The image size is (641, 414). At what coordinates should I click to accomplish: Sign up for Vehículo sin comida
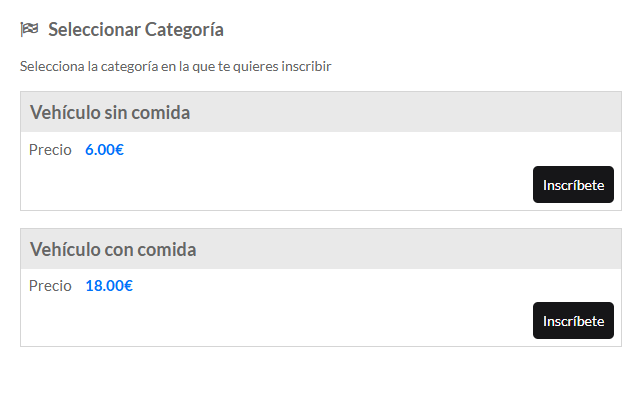click(573, 185)
